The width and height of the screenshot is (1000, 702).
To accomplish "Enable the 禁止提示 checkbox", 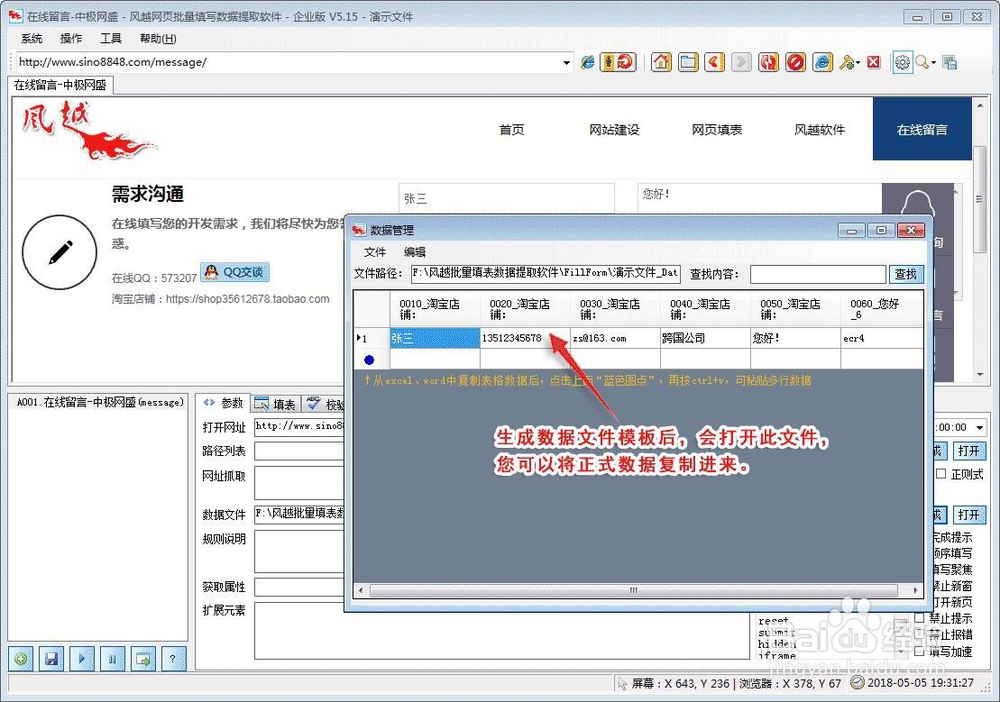I will (919, 617).
